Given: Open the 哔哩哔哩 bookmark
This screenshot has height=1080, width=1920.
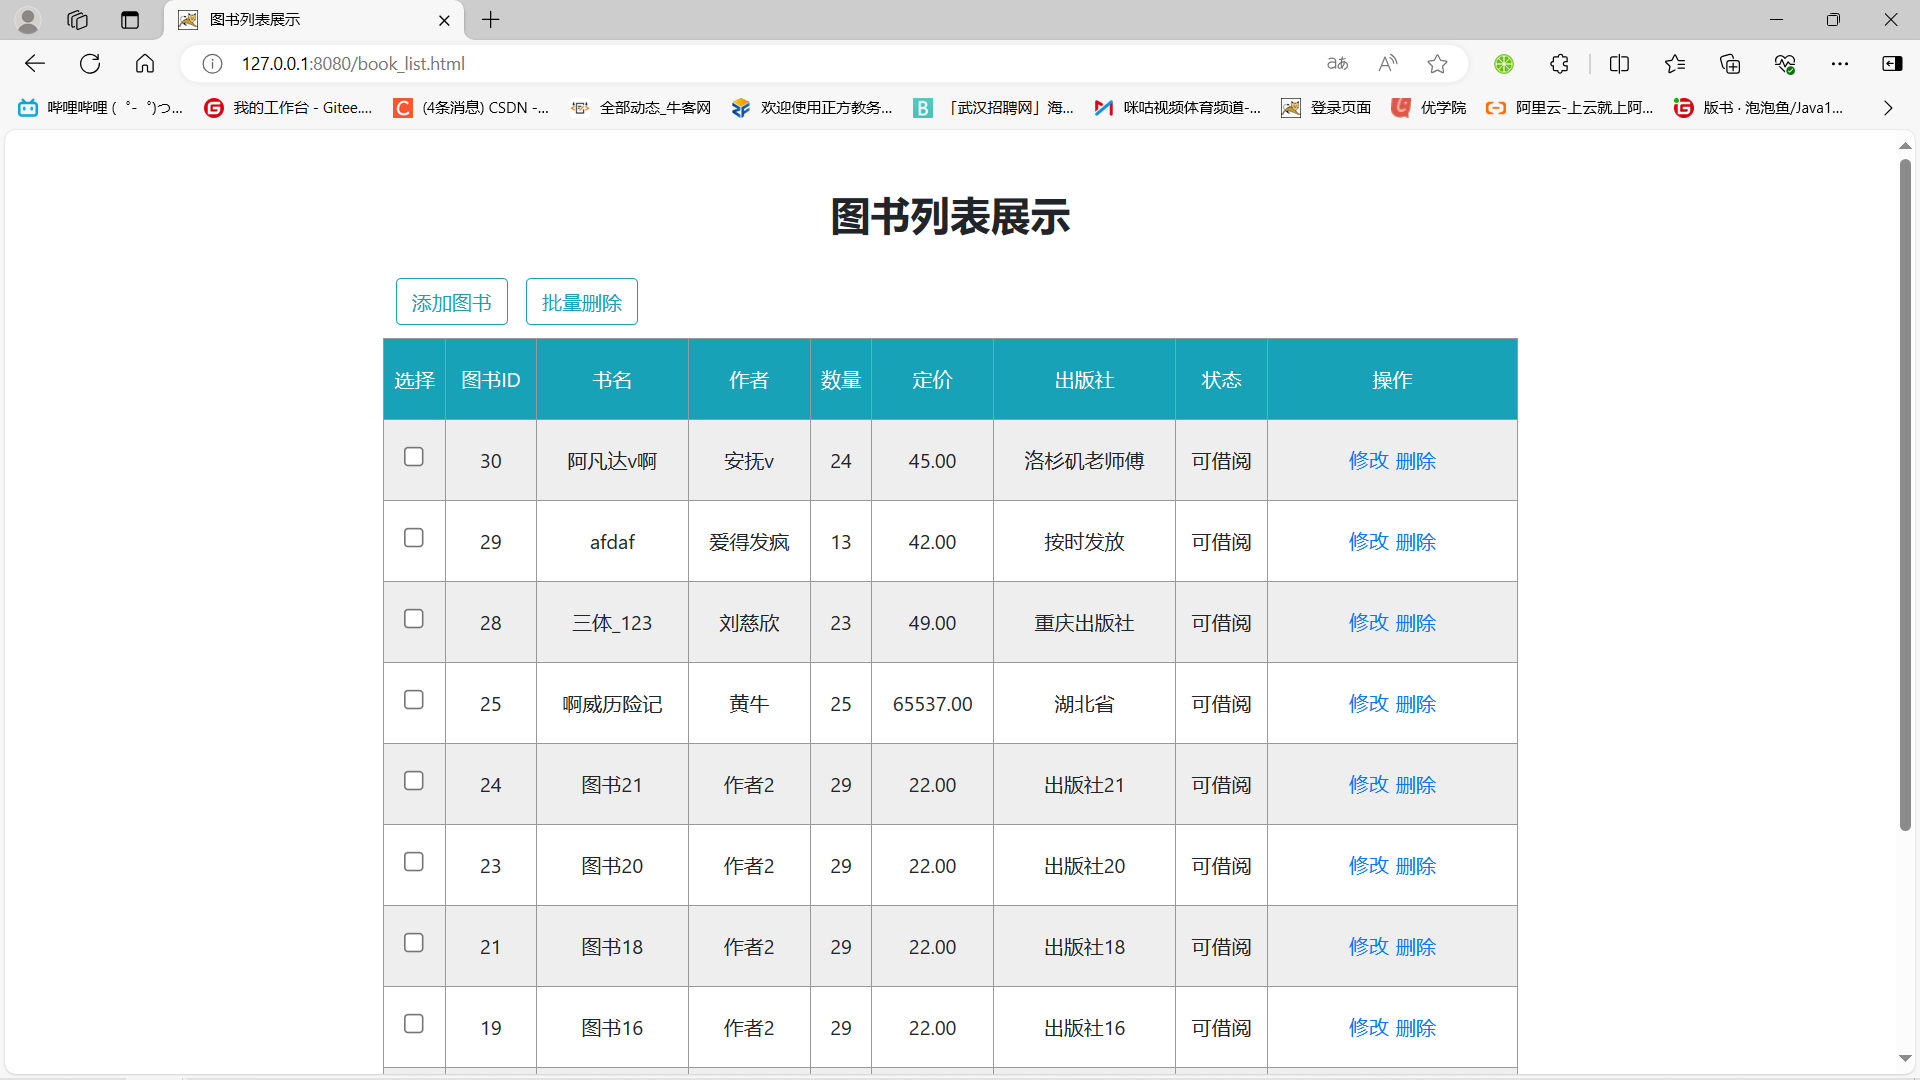Looking at the screenshot, I should [100, 108].
